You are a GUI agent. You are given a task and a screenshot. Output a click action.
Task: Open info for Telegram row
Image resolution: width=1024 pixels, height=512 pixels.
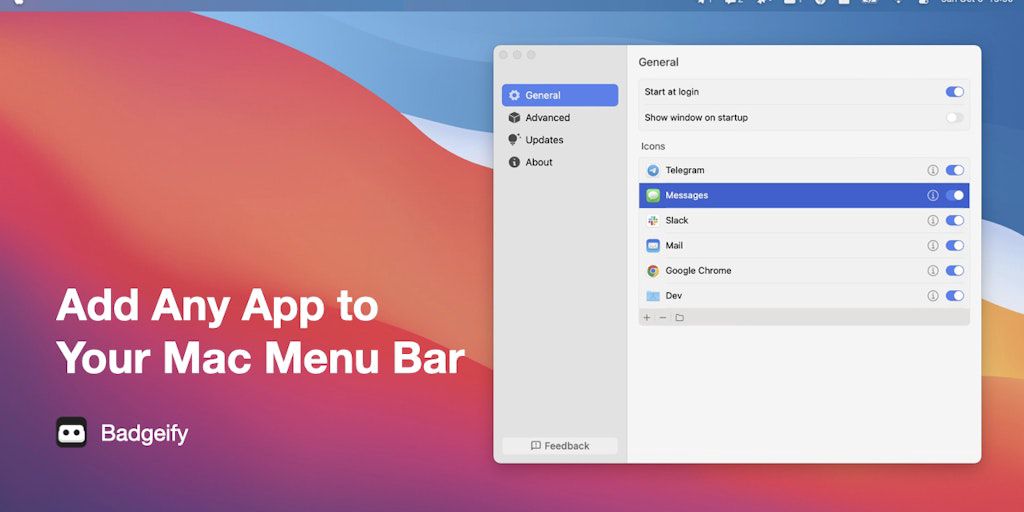pos(933,170)
